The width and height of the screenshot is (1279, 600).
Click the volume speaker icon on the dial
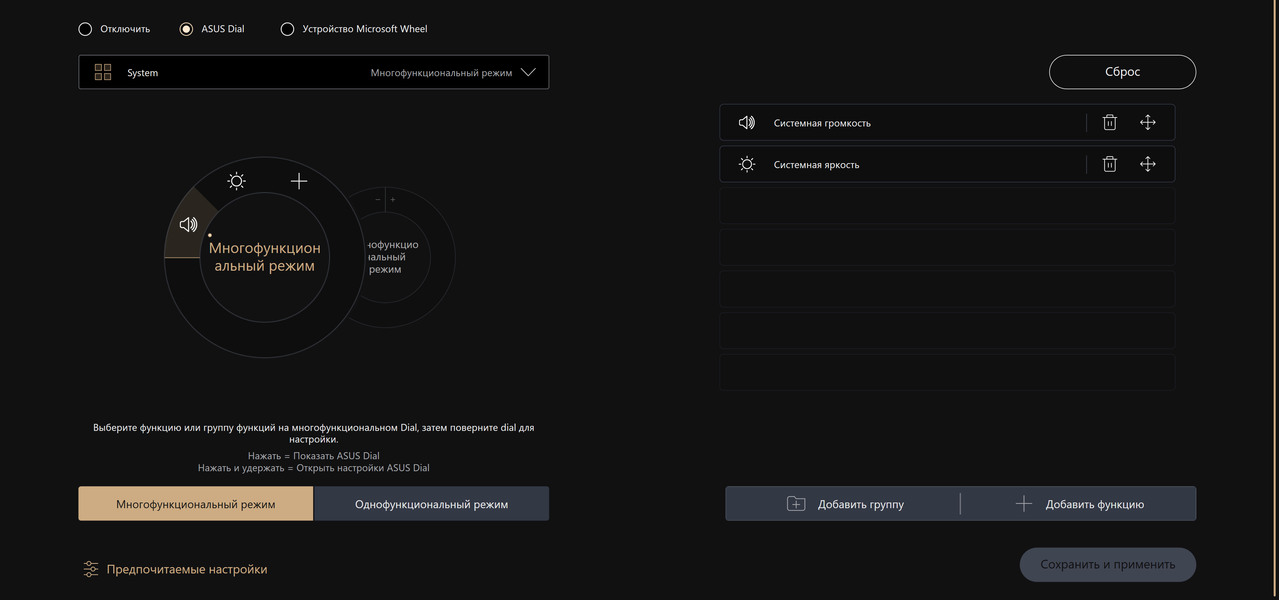coord(188,225)
